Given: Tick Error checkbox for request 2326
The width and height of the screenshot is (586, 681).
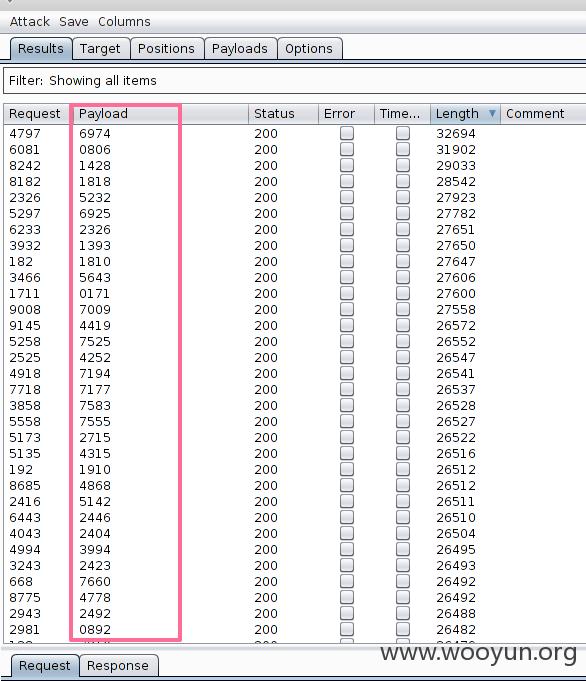Looking at the screenshot, I should pyautogui.click(x=347, y=197).
